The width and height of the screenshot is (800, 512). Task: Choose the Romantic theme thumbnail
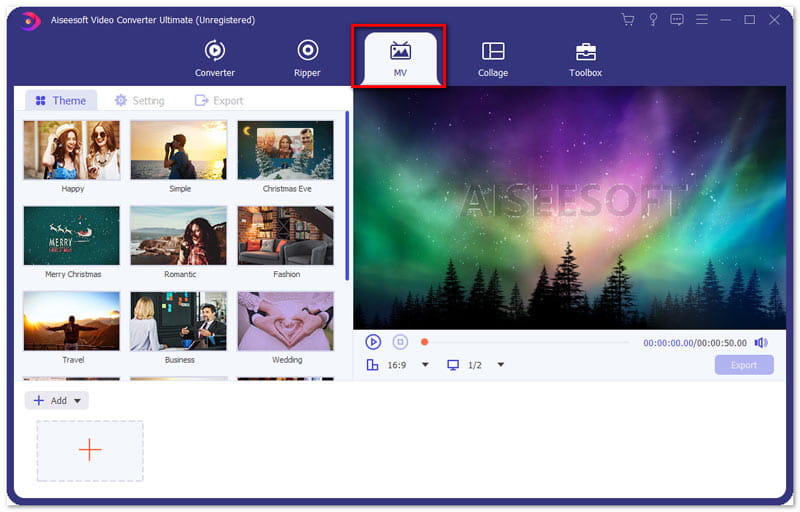point(179,236)
